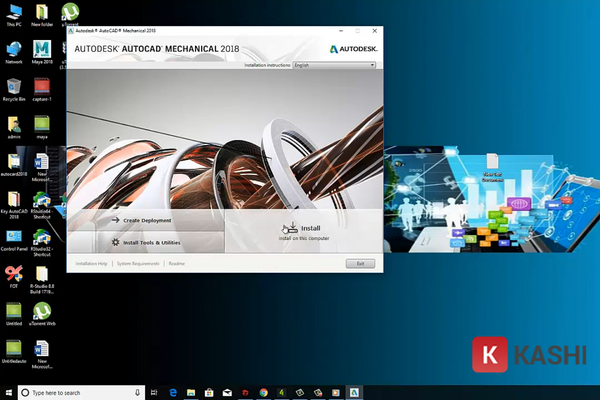Open the Recycle Bin desktop icon
Screen dimensions: 600x400
pyautogui.click(x=14, y=86)
